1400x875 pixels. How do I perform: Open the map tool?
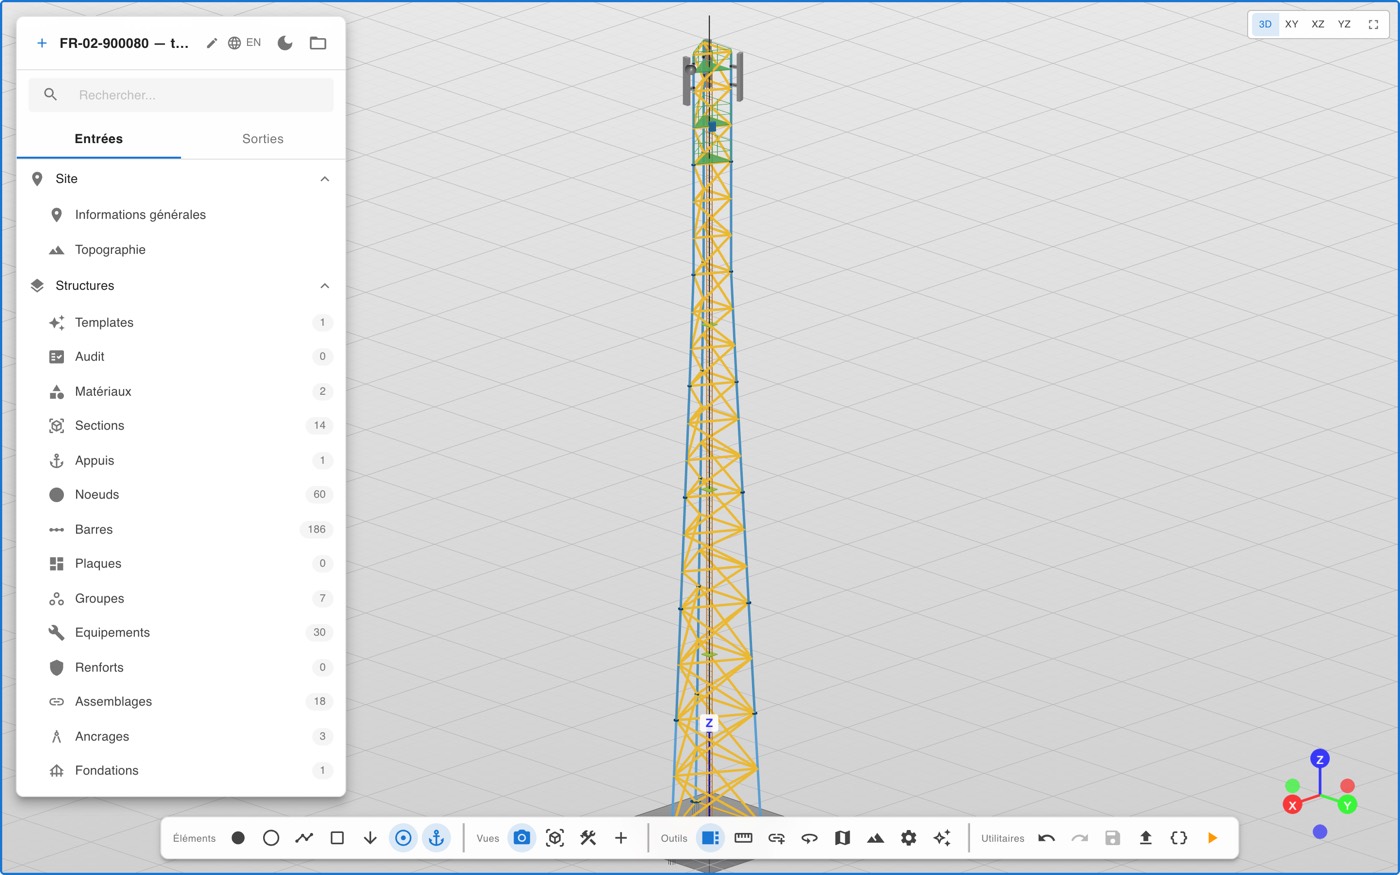(842, 838)
